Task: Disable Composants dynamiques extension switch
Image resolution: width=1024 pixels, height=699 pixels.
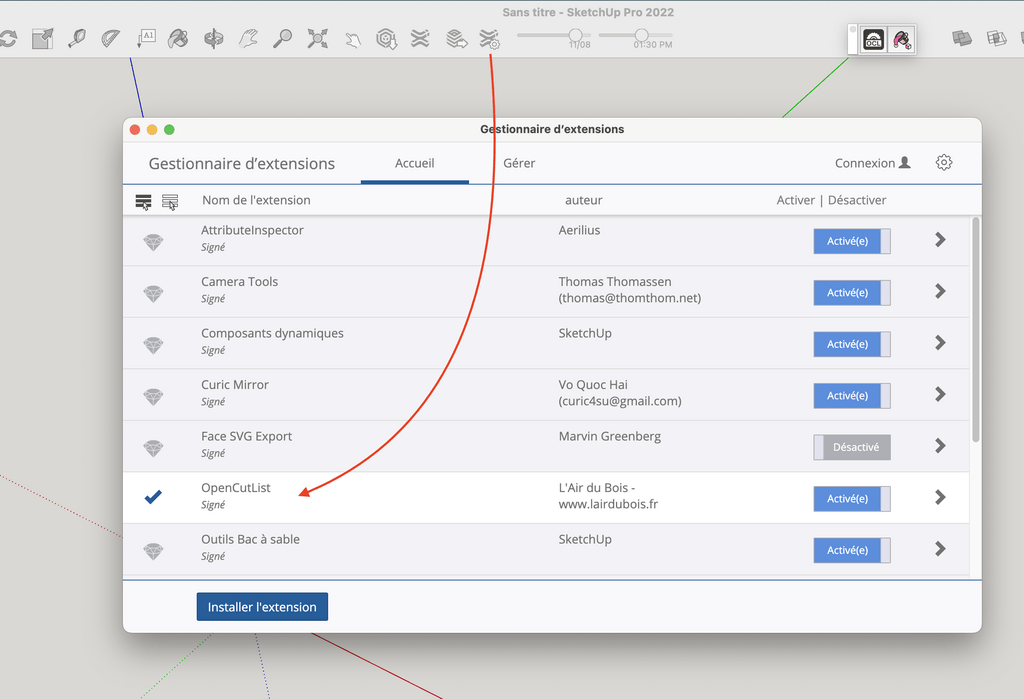Action: pyautogui.click(x=852, y=344)
